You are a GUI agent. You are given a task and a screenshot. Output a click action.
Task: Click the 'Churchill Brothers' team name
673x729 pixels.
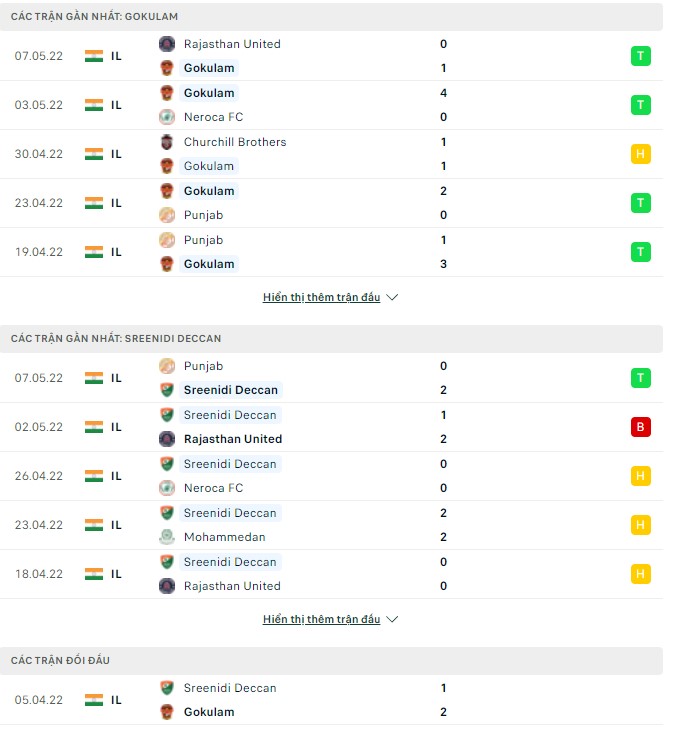(235, 142)
